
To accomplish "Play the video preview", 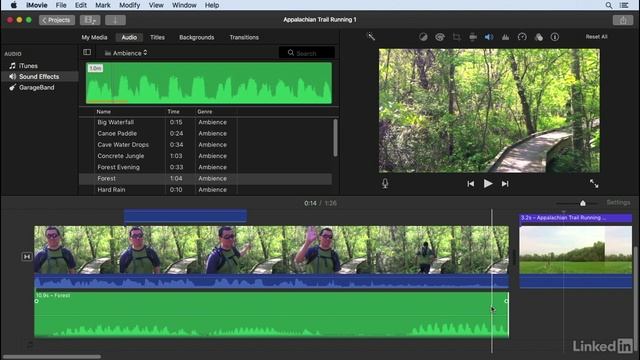I will 488,184.
